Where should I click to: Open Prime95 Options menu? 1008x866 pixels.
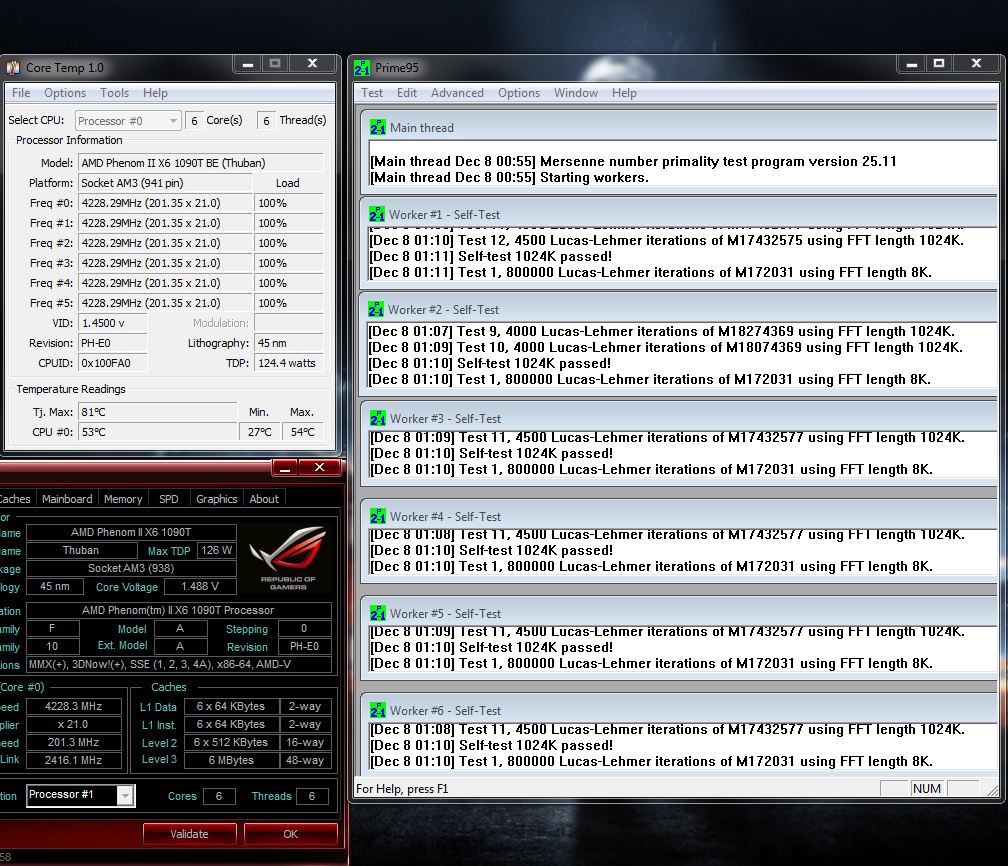[519, 93]
